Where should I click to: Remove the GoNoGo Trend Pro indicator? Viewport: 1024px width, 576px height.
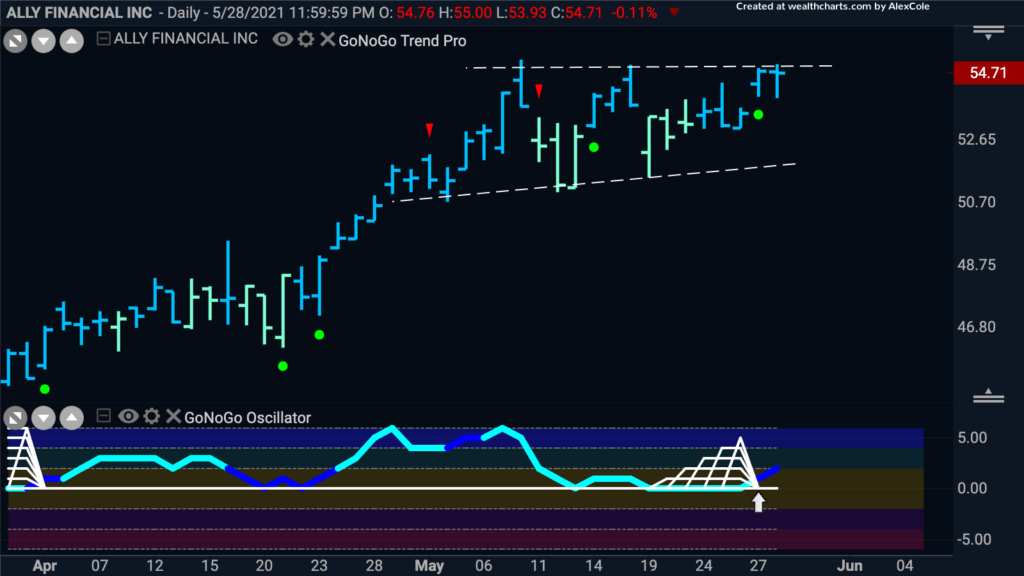click(327, 39)
